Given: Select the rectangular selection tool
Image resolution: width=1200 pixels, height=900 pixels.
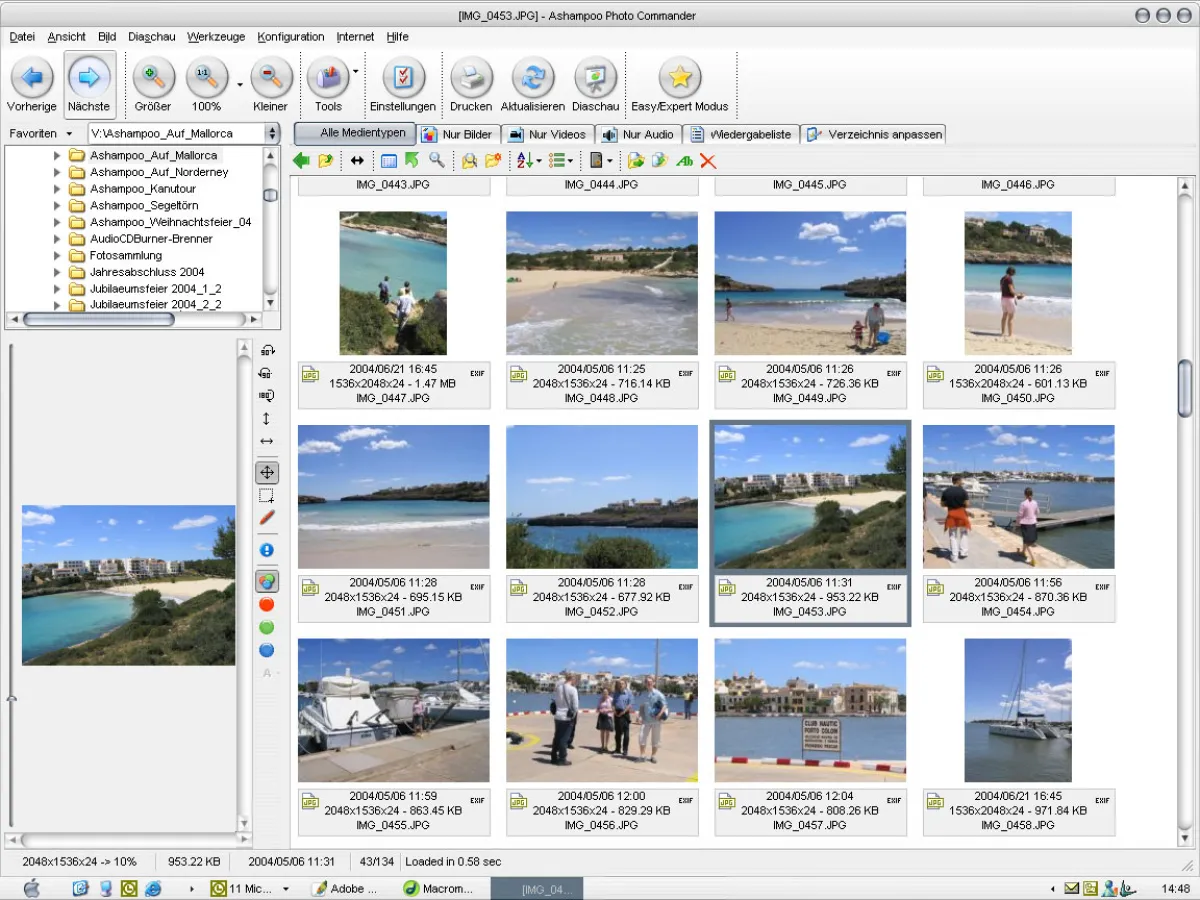Looking at the screenshot, I should tap(267, 496).
